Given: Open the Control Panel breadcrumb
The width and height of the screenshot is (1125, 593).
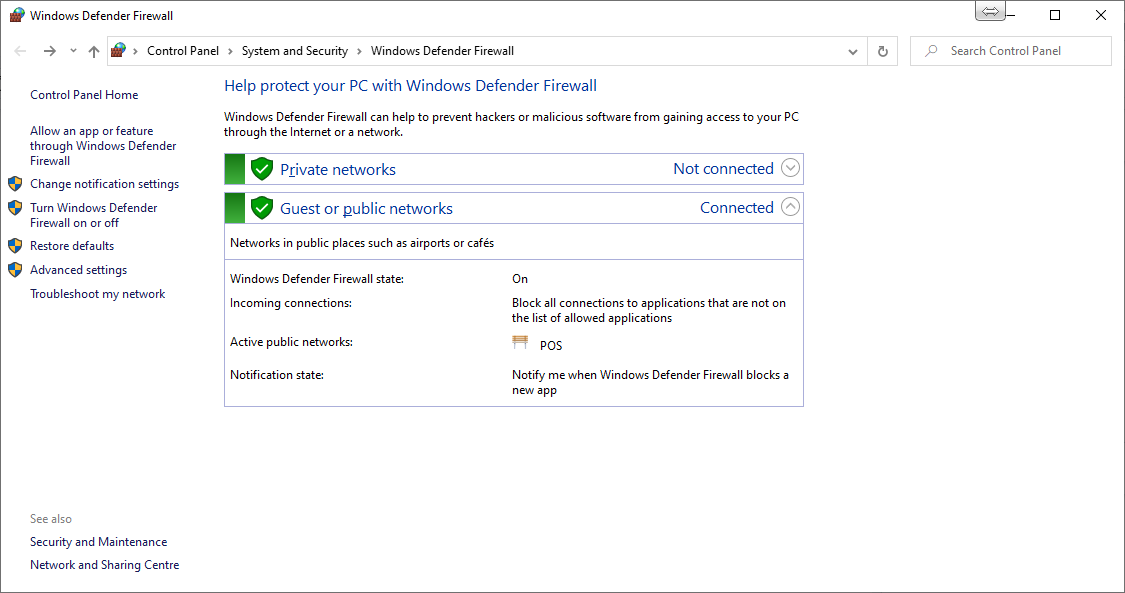Looking at the screenshot, I should point(183,51).
